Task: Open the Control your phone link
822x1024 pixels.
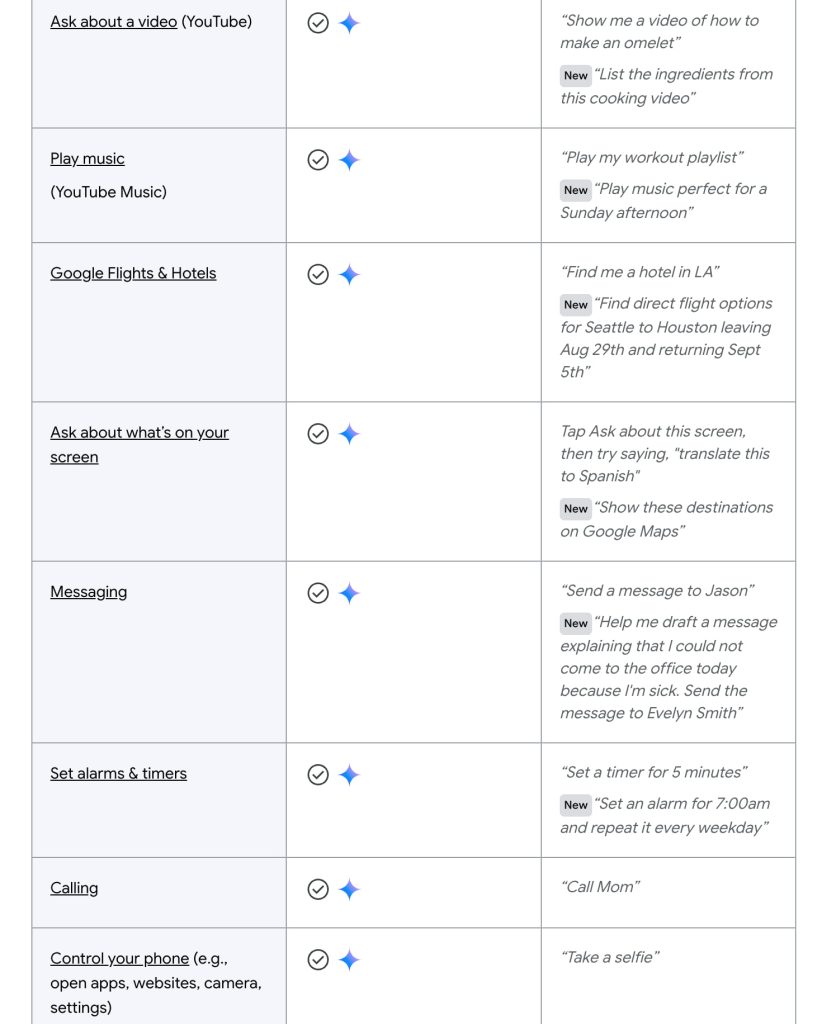Action: 119,958
